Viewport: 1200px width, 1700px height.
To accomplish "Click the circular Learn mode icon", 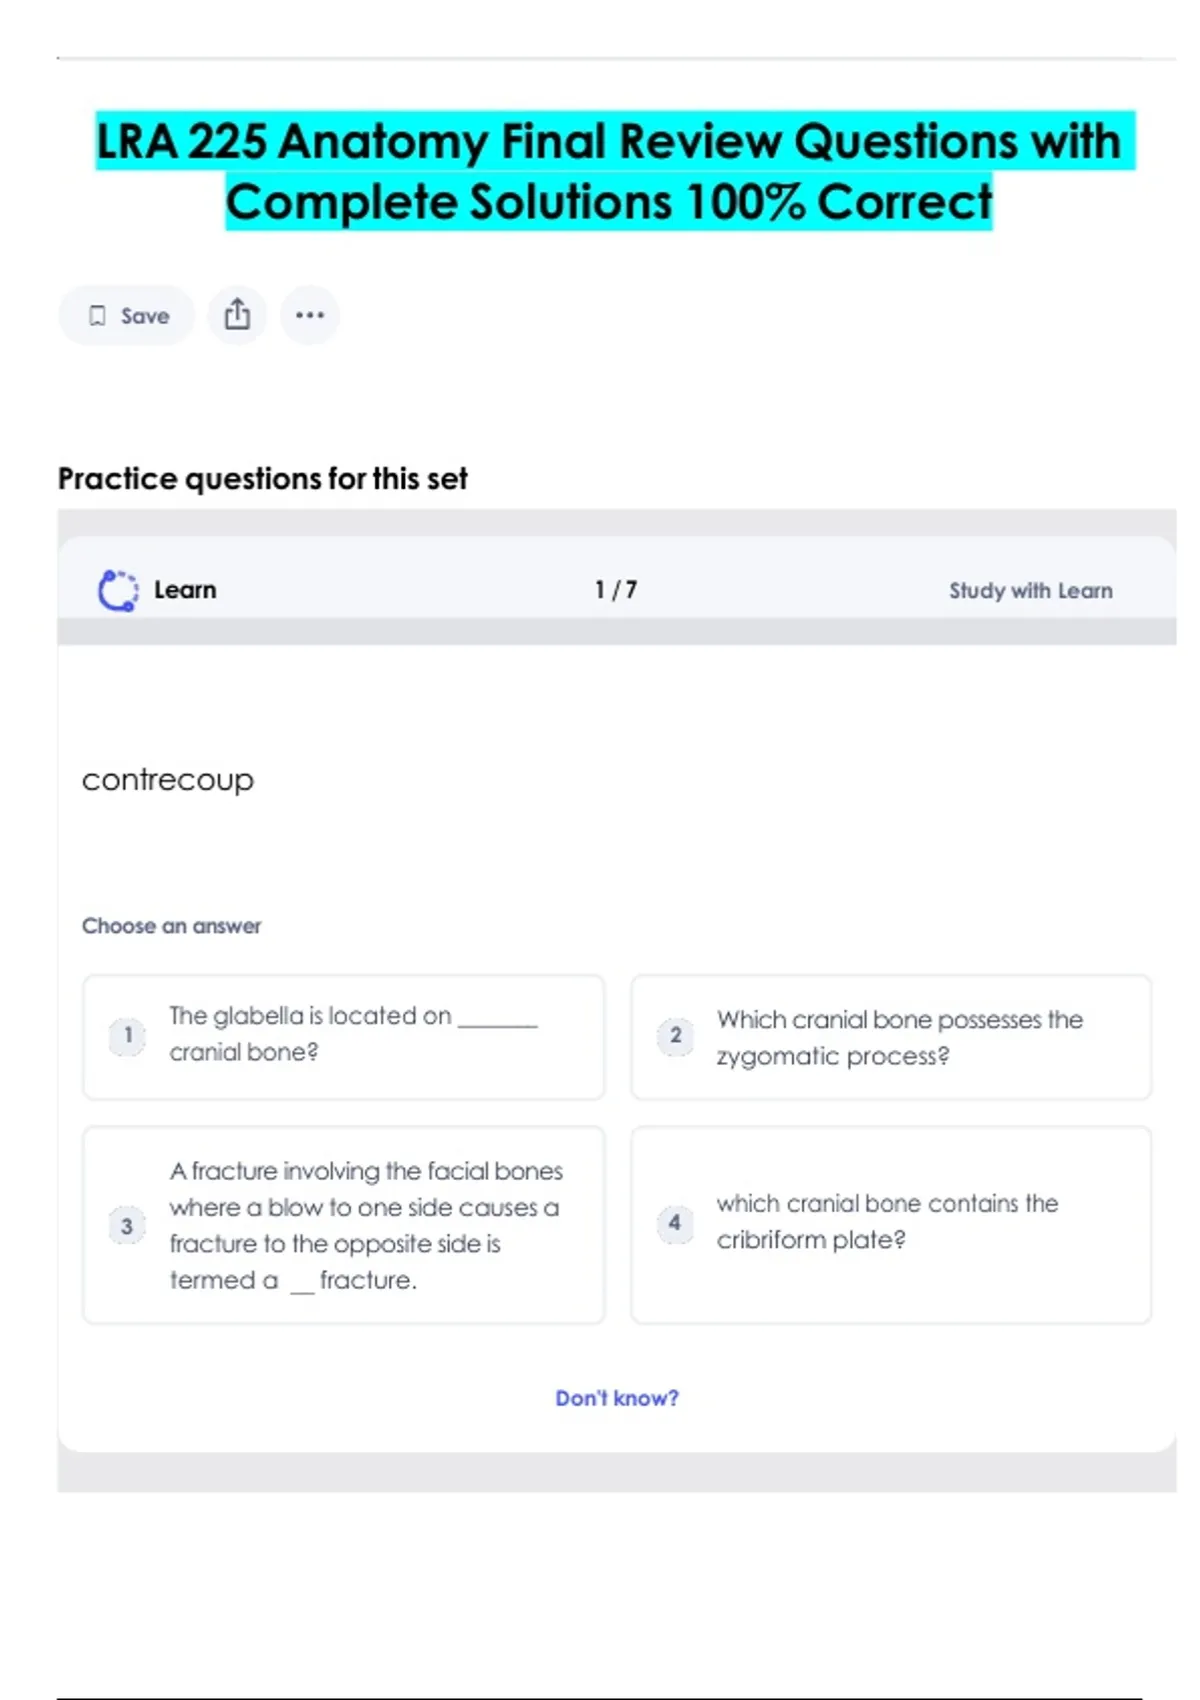I will point(118,590).
